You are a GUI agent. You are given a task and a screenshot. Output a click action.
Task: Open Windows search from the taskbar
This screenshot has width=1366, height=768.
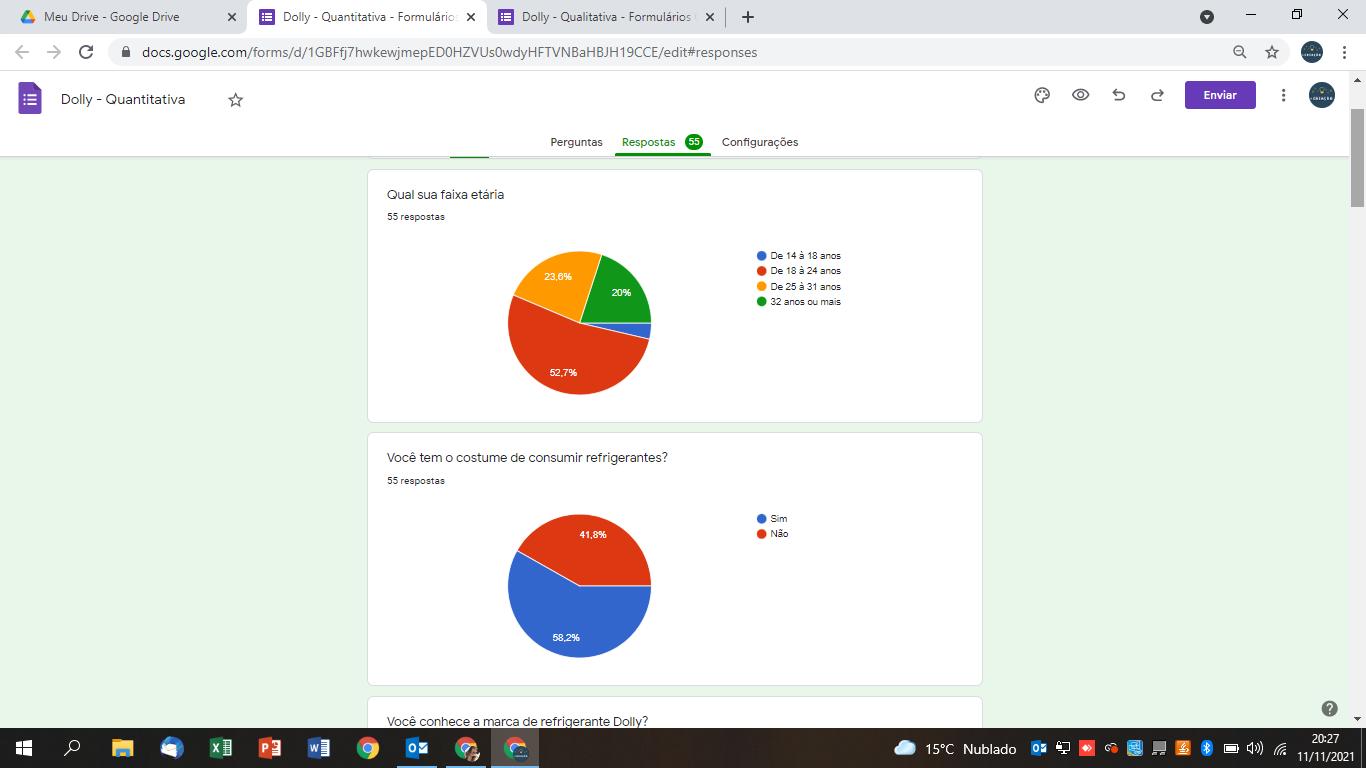(72, 748)
